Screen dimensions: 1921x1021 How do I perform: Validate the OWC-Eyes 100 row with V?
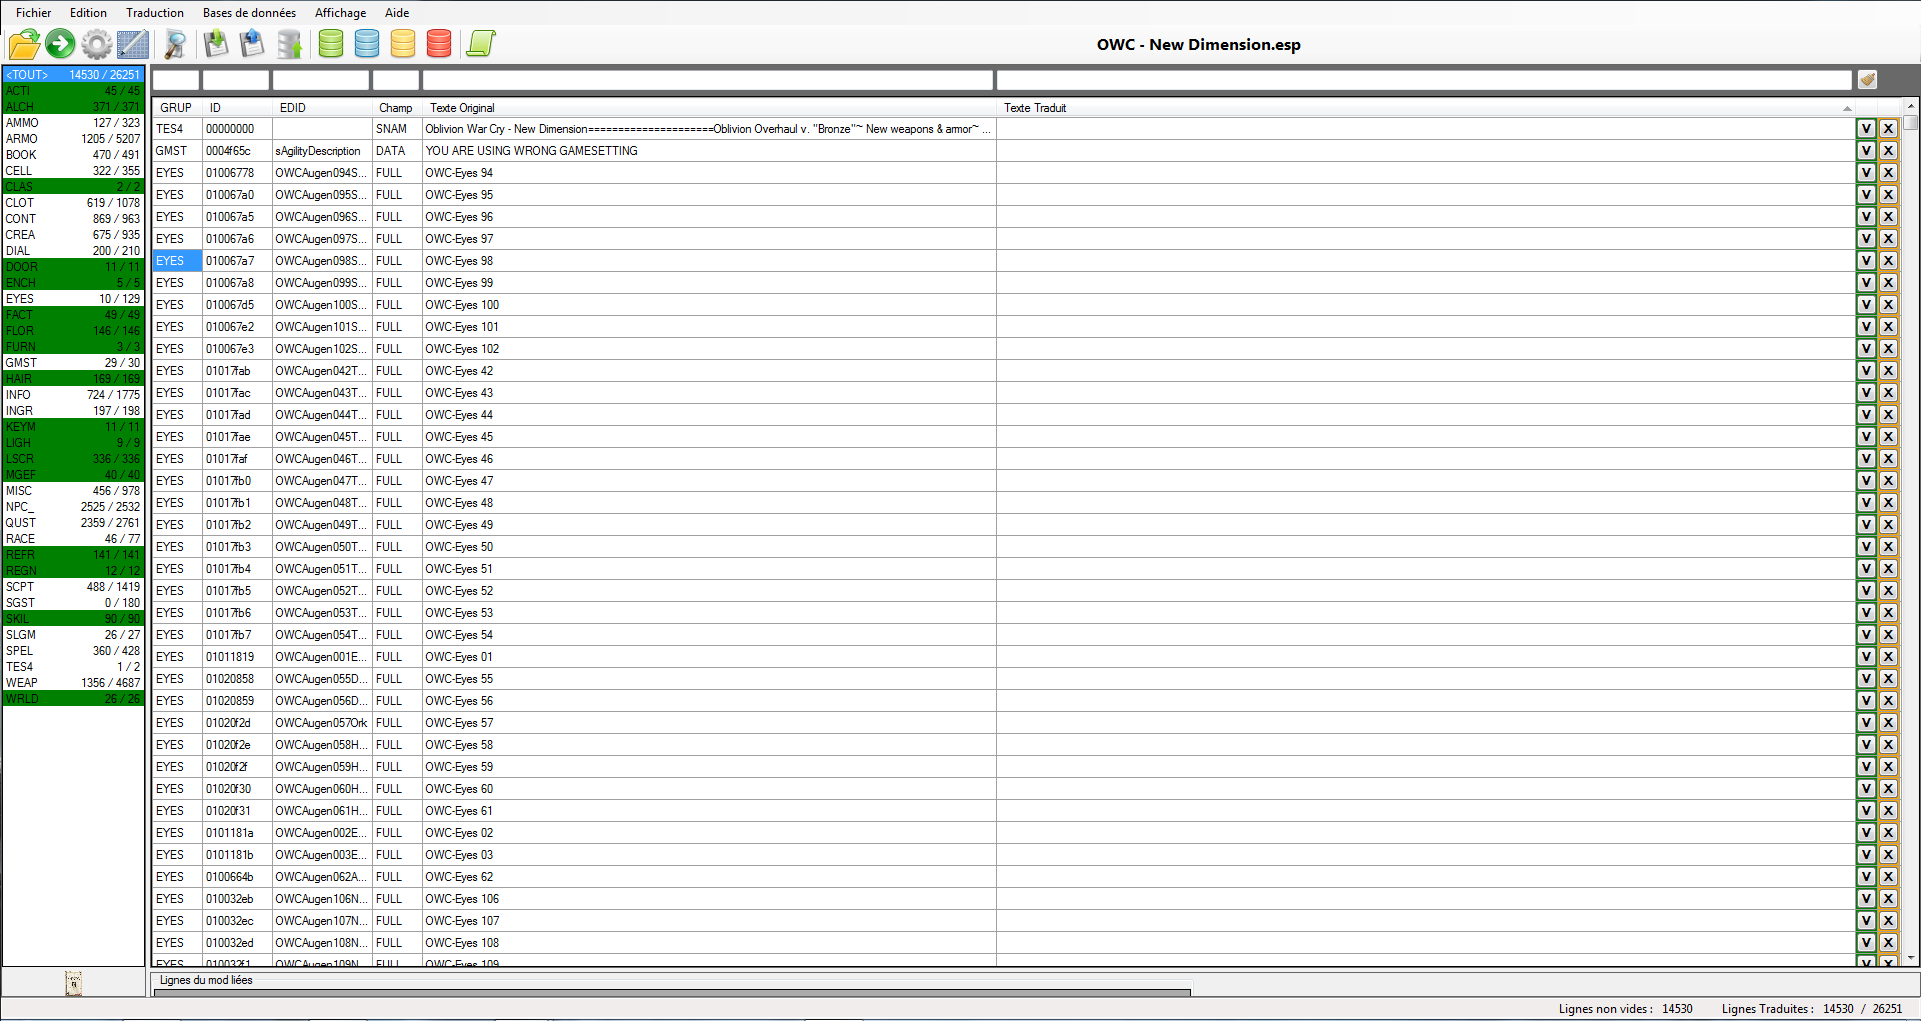point(1866,305)
